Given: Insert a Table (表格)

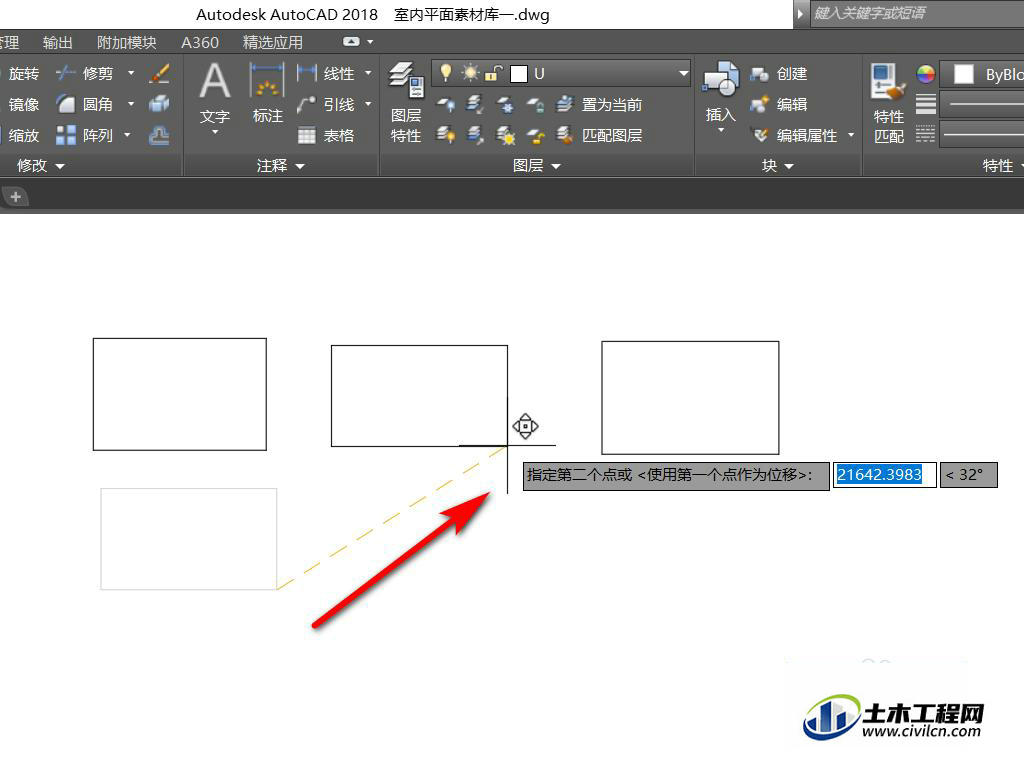Looking at the screenshot, I should point(325,136).
